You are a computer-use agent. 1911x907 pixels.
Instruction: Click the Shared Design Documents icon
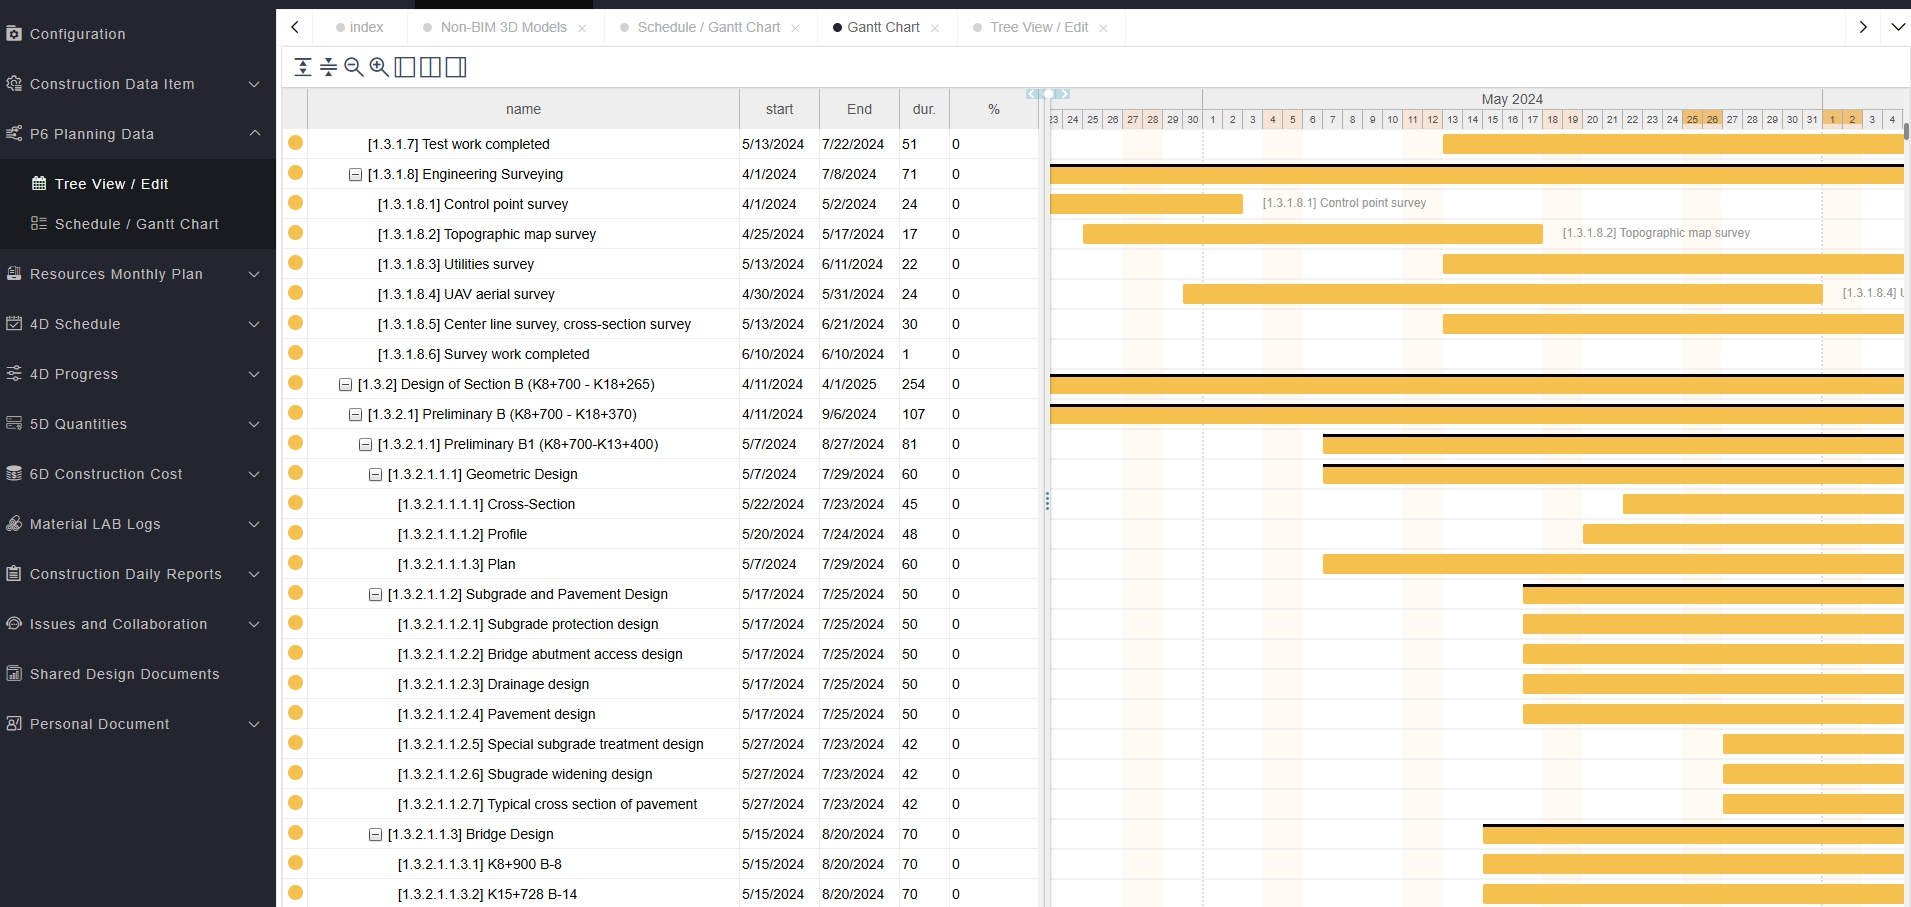pos(14,673)
